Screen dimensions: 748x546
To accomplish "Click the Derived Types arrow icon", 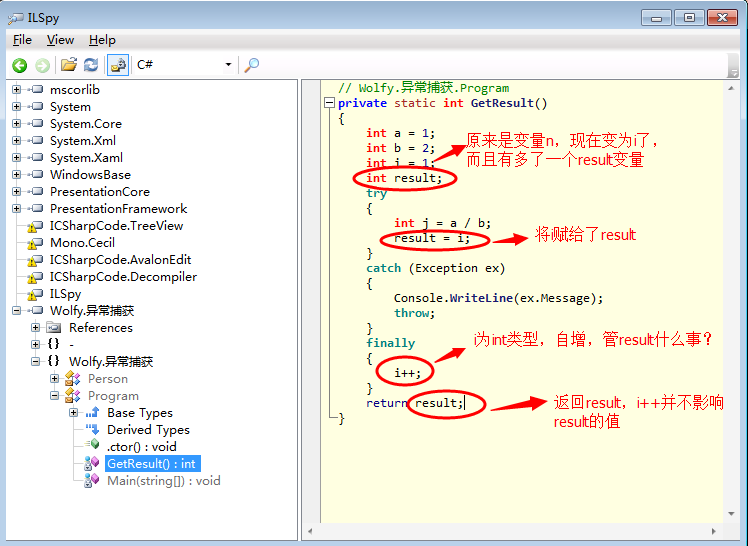I will click(x=92, y=429).
